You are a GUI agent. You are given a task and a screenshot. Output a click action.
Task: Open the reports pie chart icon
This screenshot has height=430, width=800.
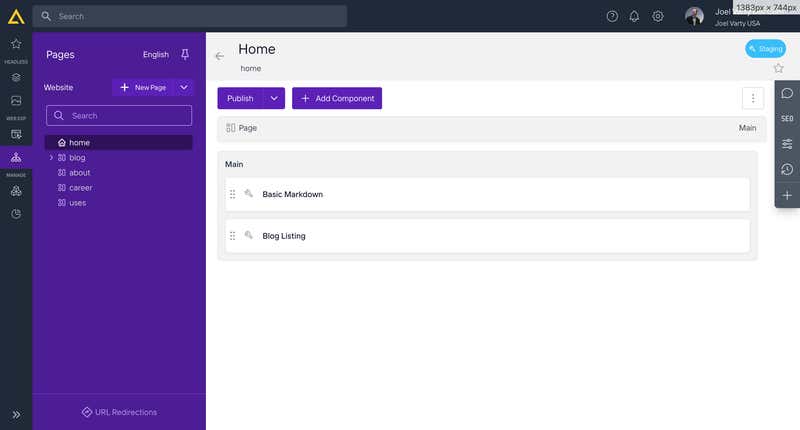click(x=16, y=214)
